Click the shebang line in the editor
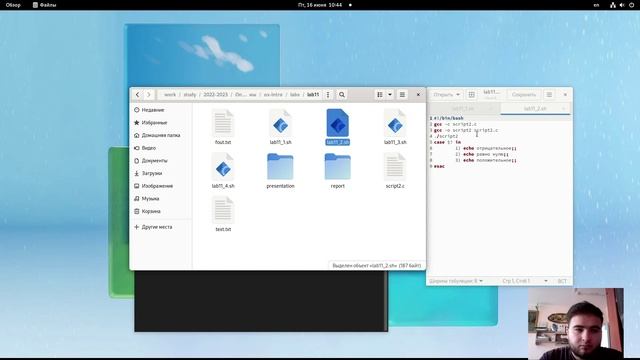The image size is (640, 360). 449,118
